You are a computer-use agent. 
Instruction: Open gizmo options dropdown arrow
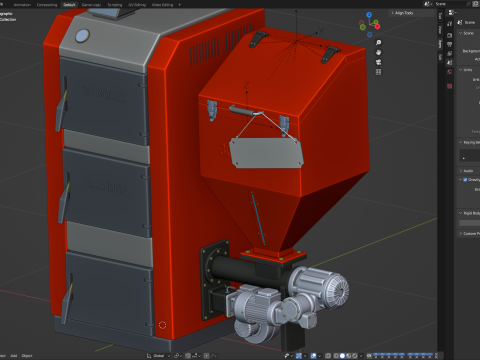305,356
